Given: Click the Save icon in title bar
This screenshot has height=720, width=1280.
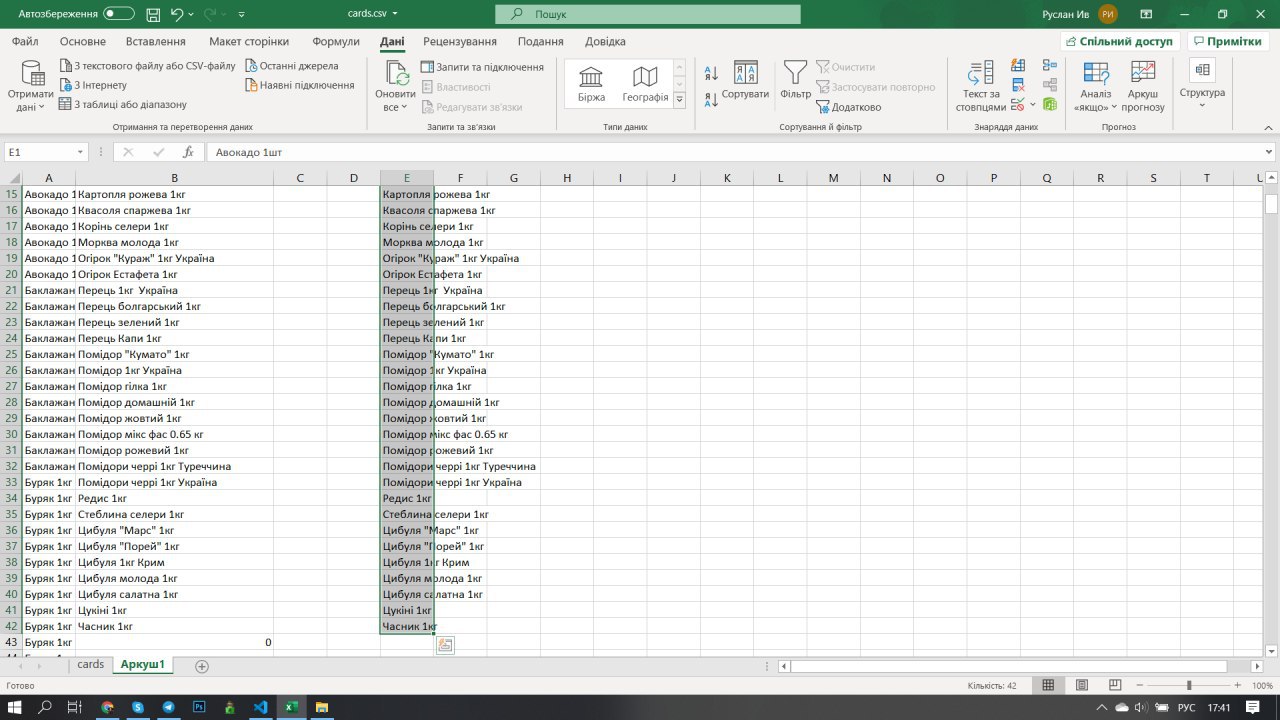Looking at the screenshot, I should 152,14.
